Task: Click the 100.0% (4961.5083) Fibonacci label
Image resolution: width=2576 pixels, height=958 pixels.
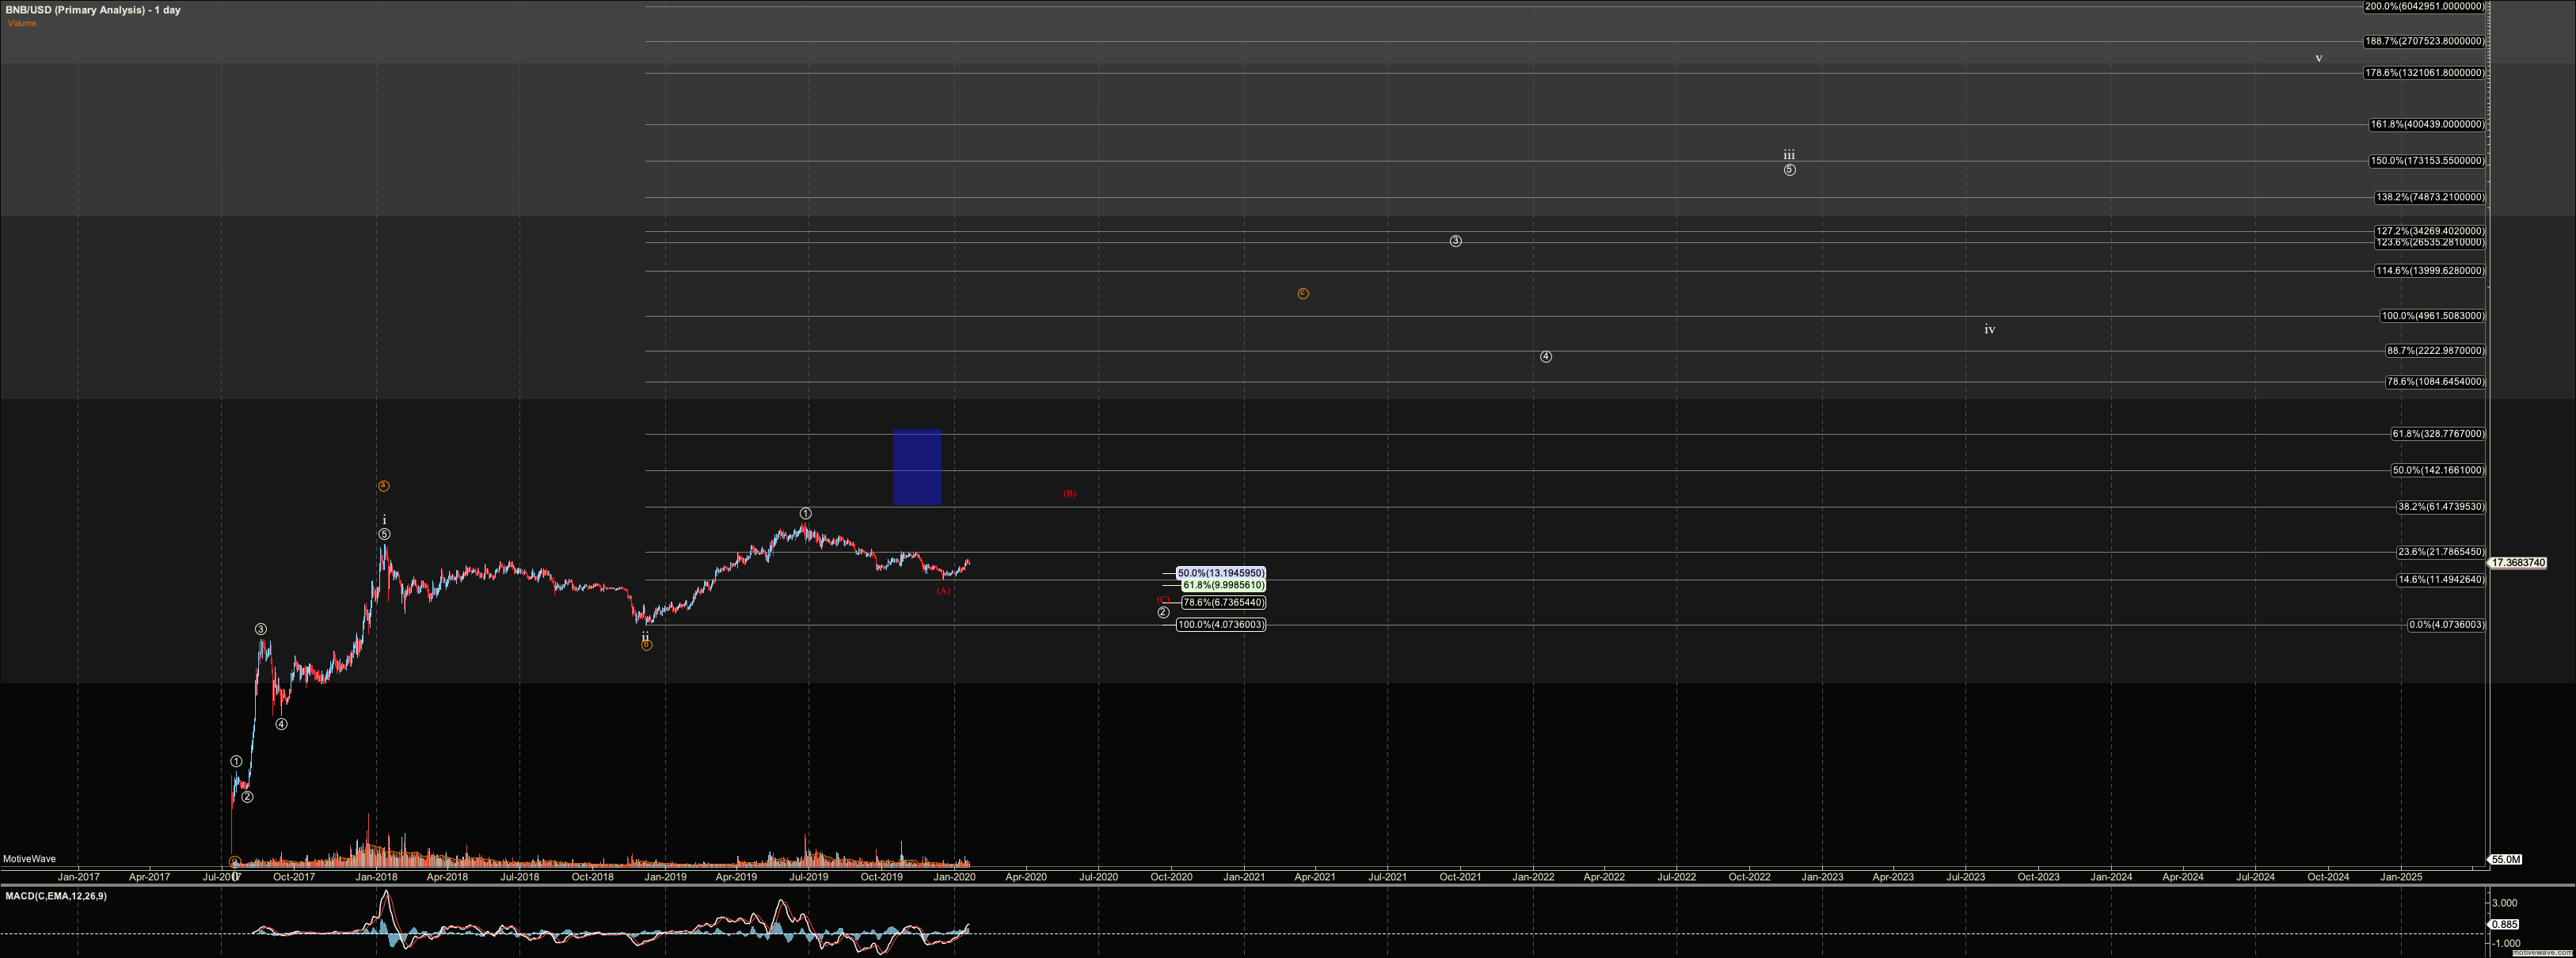Action: (2433, 316)
